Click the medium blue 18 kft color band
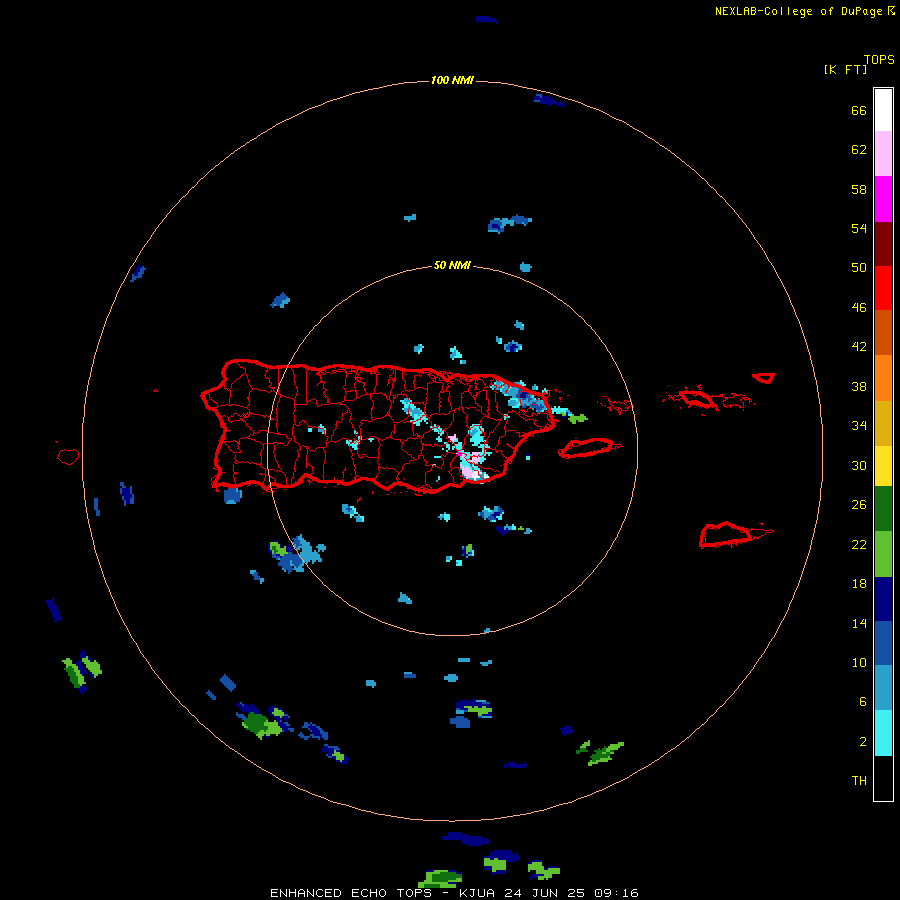Viewport: 900px width, 900px height. (x=883, y=643)
